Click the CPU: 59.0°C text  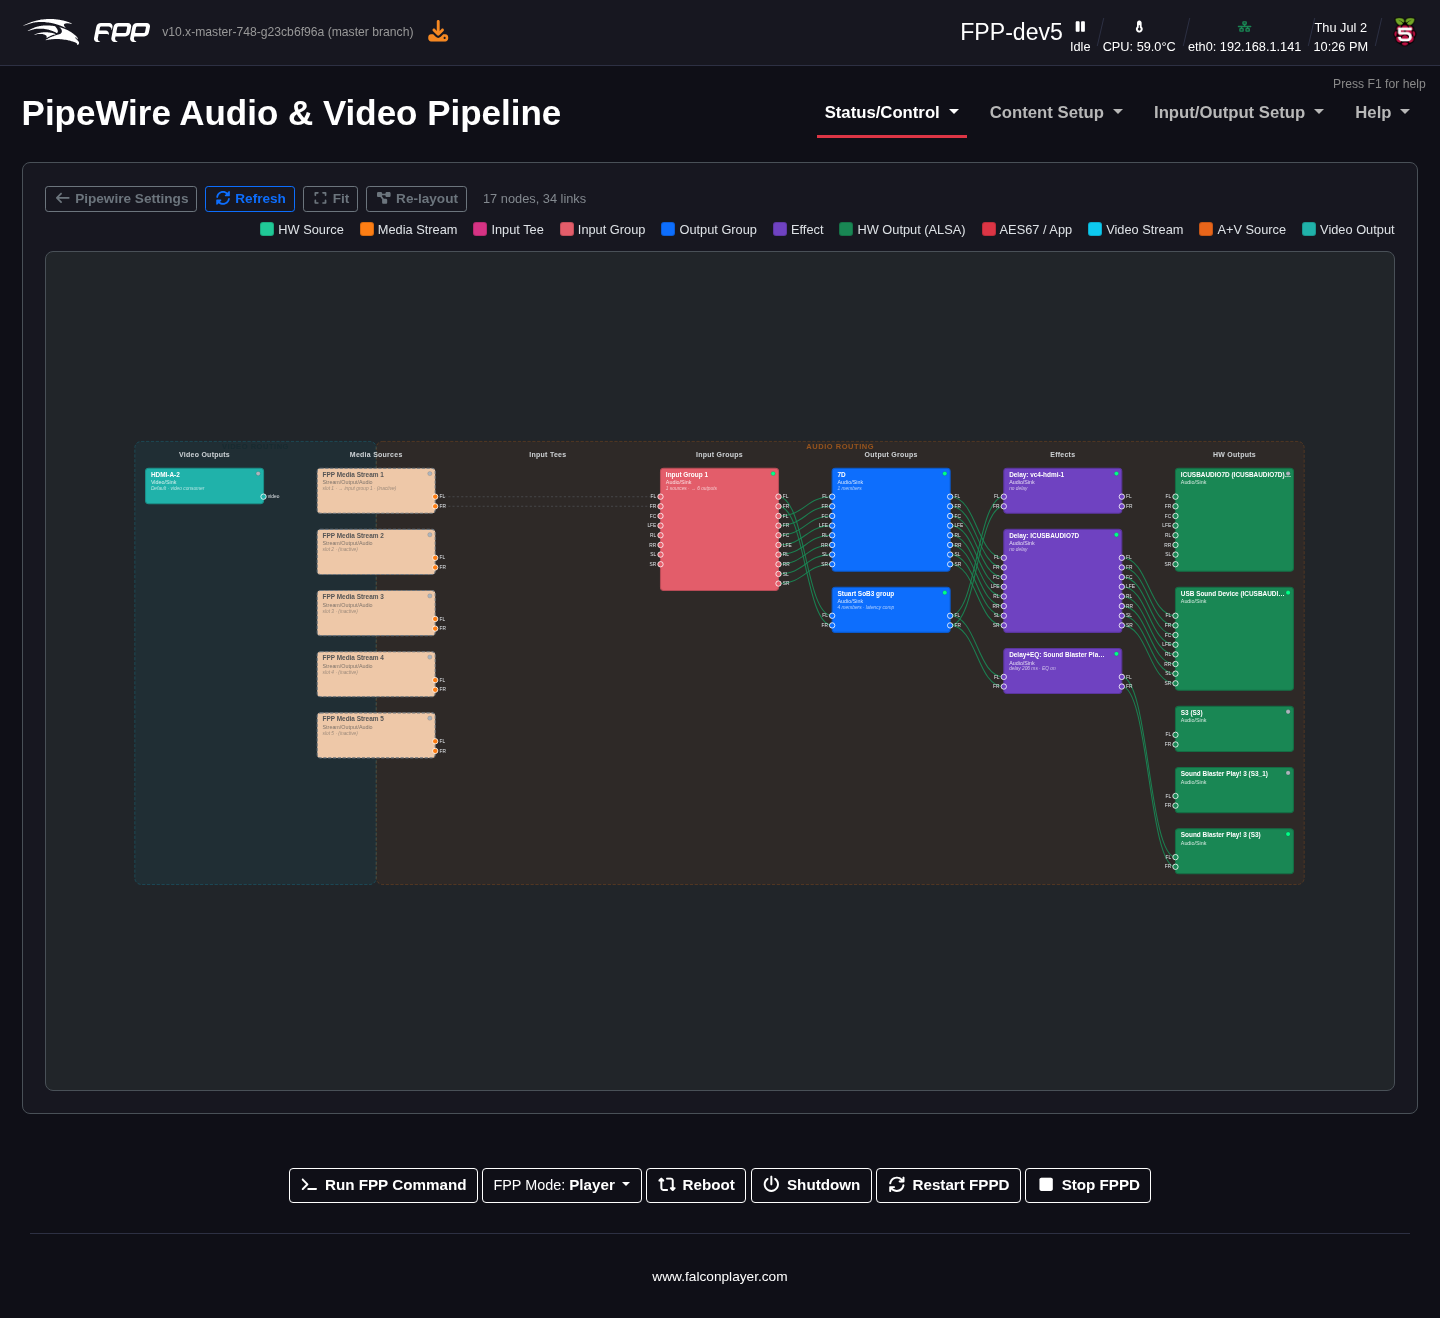point(1139,47)
